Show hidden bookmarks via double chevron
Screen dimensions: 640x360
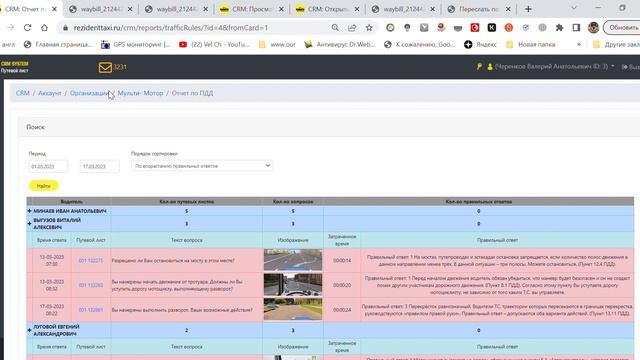click(x=579, y=44)
